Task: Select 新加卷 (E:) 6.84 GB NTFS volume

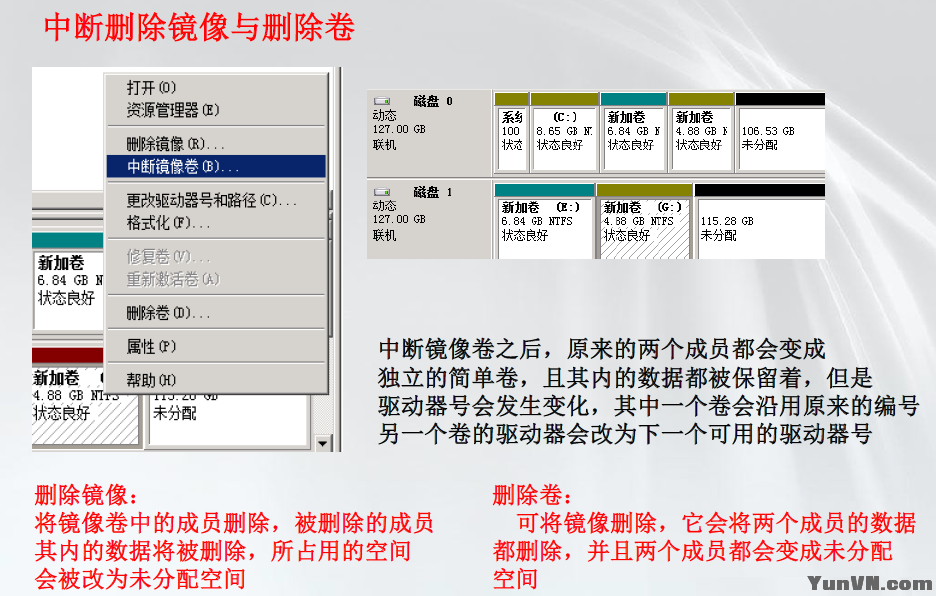Action: [544, 228]
